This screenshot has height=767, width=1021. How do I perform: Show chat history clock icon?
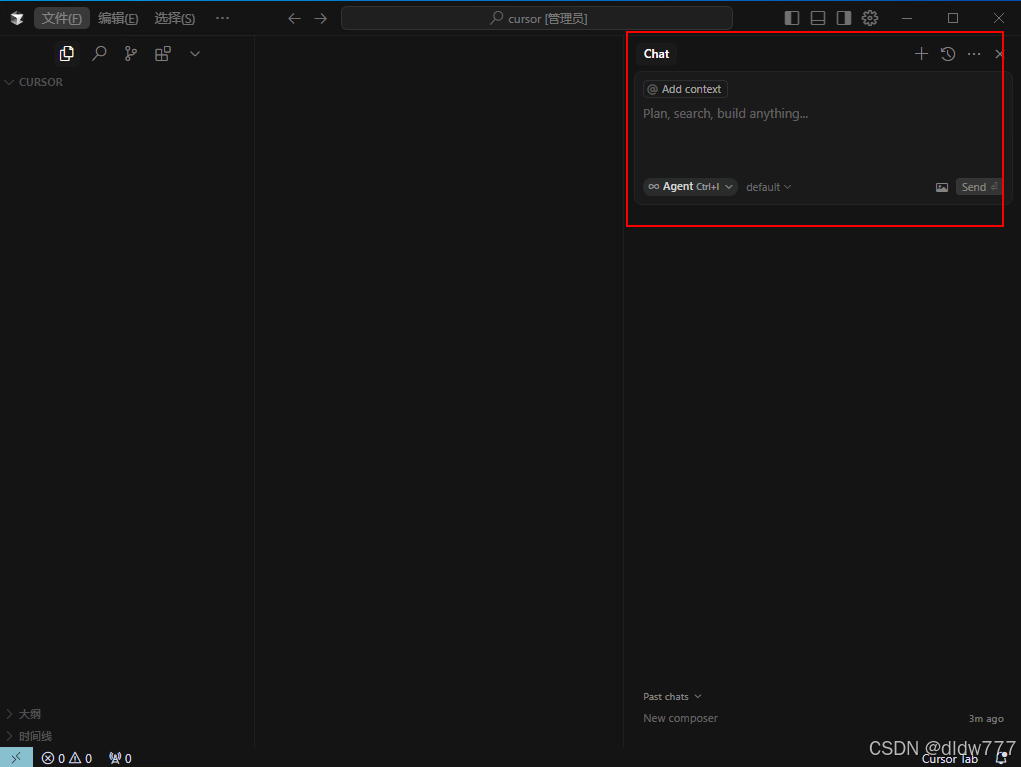pos(948,54)
